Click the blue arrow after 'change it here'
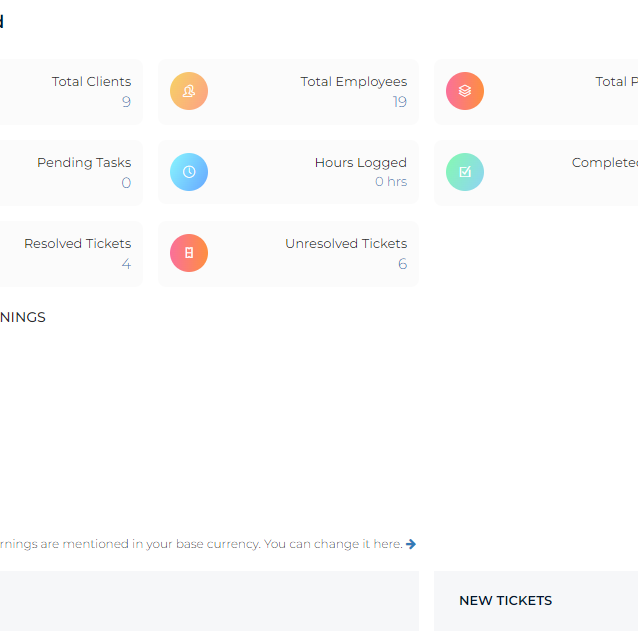Viewport: 638px width, 638px height. coord(411,544)
